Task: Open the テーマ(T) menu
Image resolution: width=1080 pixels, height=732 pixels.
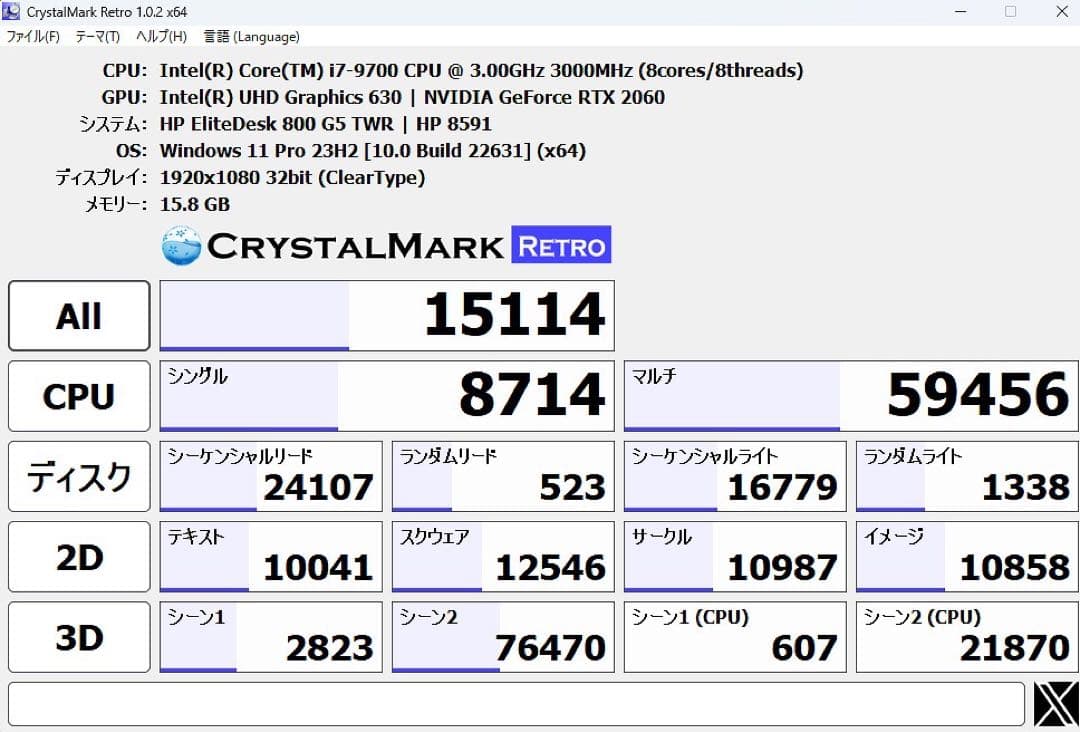Action: click(94, 36)
